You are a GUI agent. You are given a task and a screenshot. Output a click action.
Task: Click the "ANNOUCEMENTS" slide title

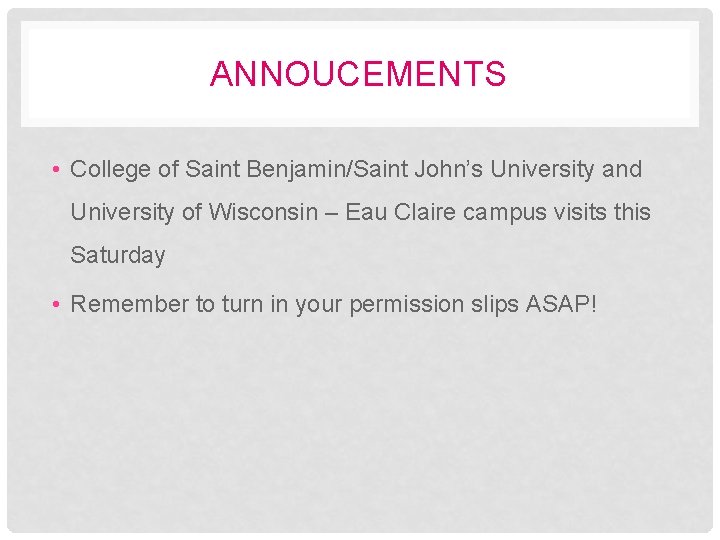[358, 74]
